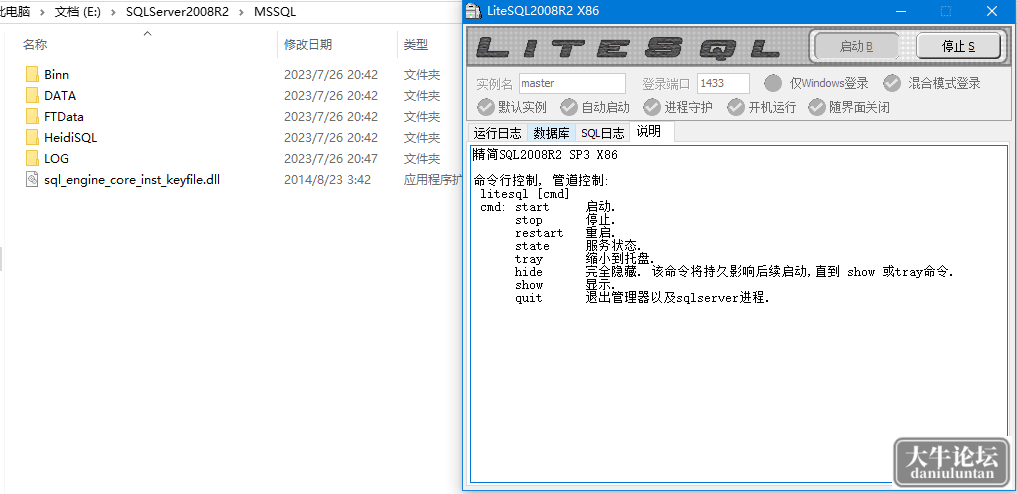Switch to the 说明 tab
Image resolution: width=1017 pixels, height=494 pixels.
[x=651, y=132]
